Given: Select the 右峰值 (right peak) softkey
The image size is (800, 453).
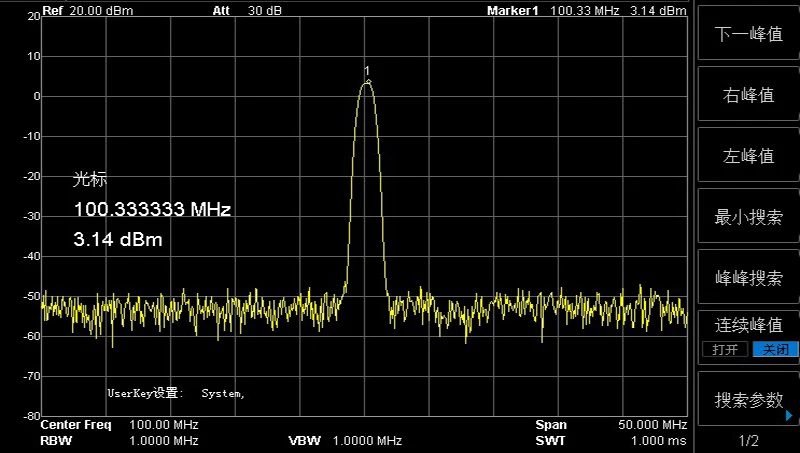Looking at the screenshot, I should (x=748, y=95).
